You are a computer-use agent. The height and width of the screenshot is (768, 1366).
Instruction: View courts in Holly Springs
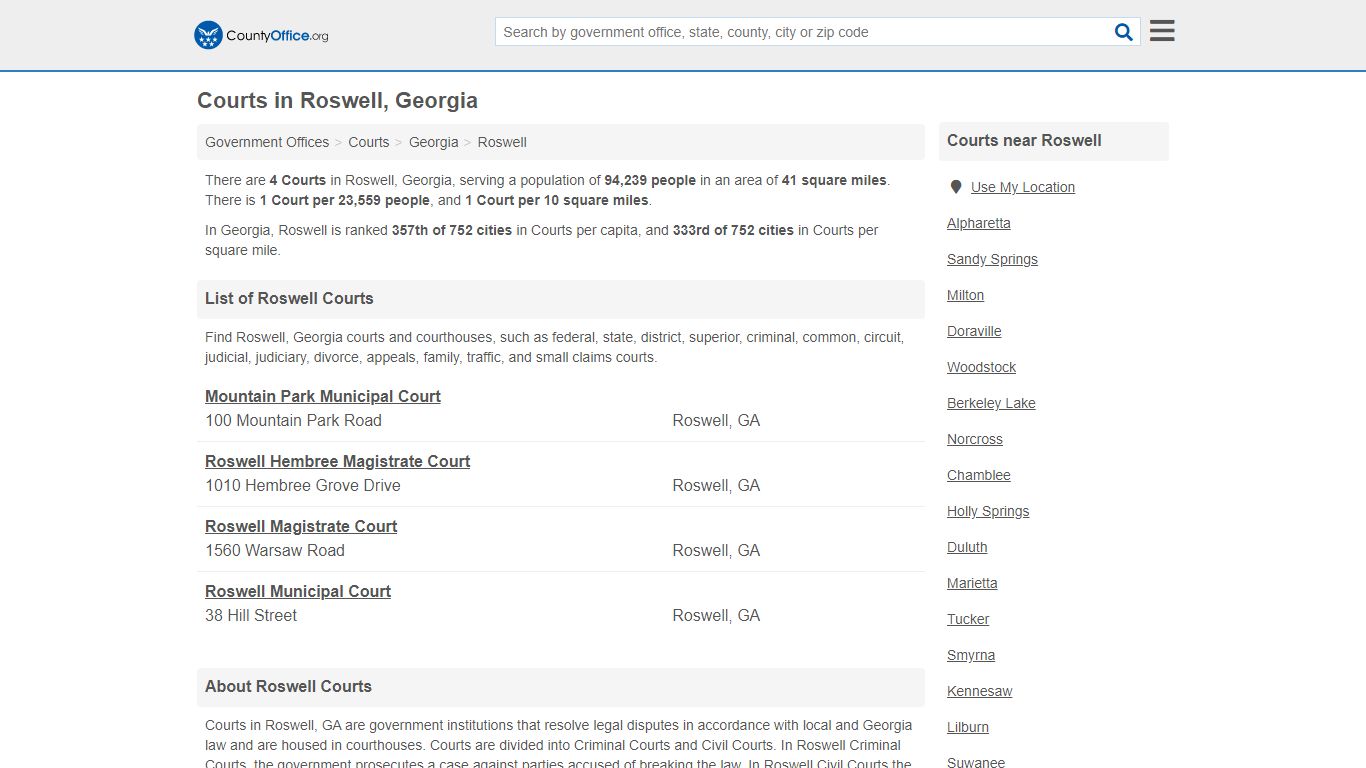(x=988, y=511)
